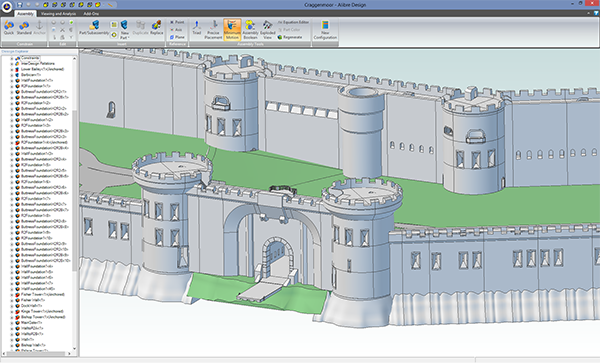The height and width of the screenshot is (363, 600).
Task: Click the Replace part icon
Action: click(x=157, y=28)
